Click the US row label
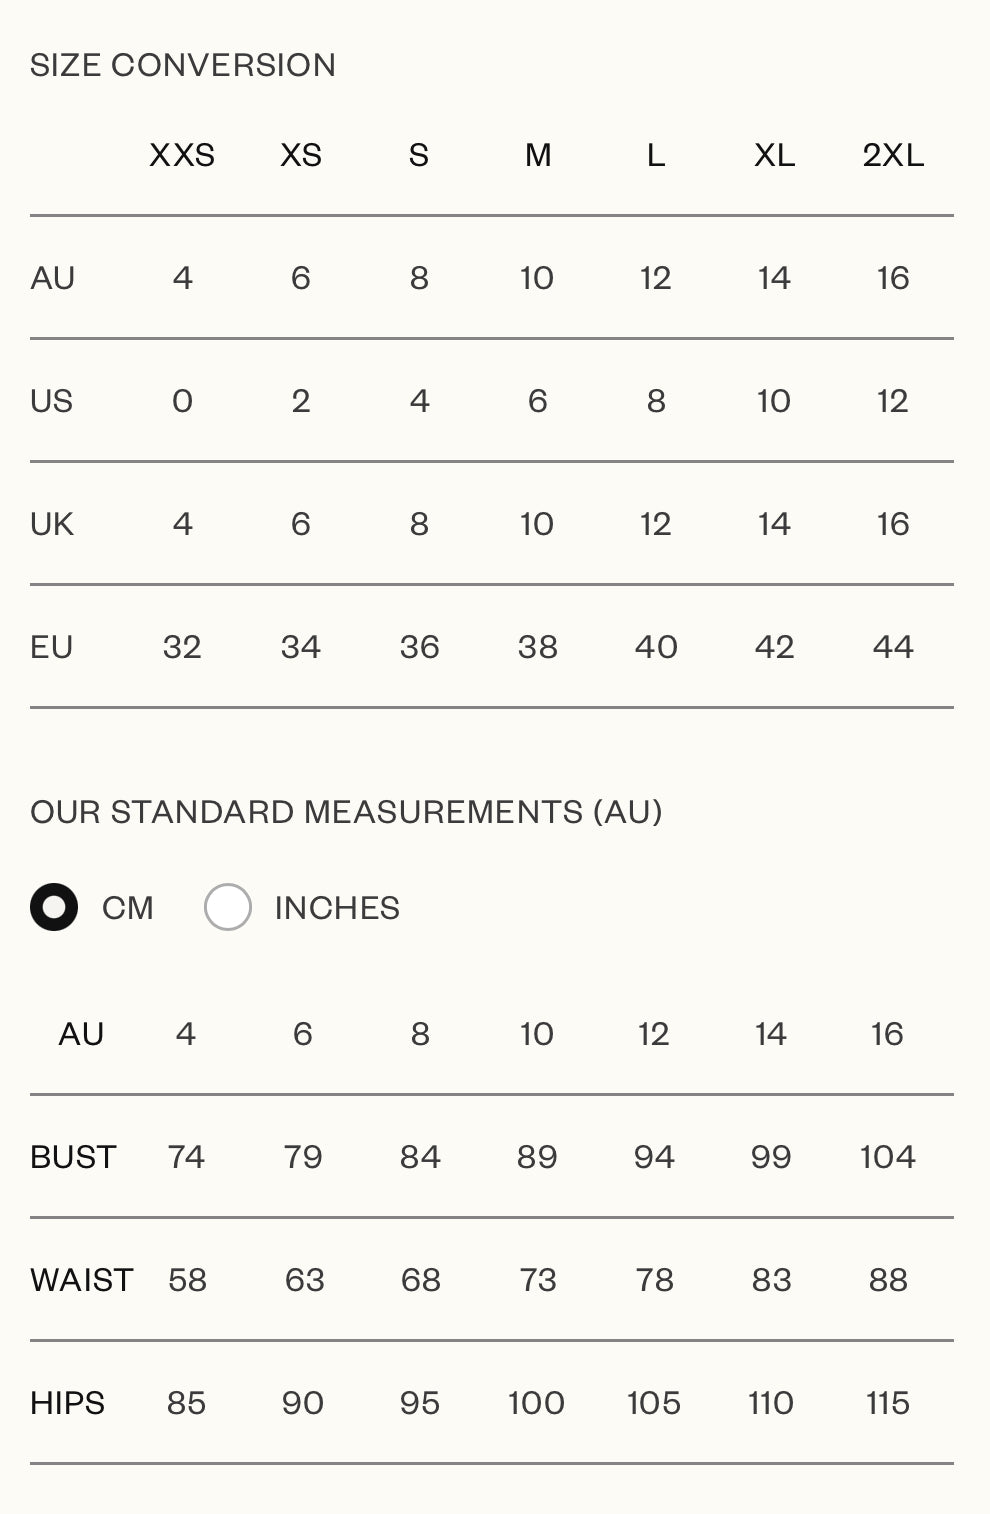The height and width of the screenshot is (1514, 990). [x=52, y=401]
